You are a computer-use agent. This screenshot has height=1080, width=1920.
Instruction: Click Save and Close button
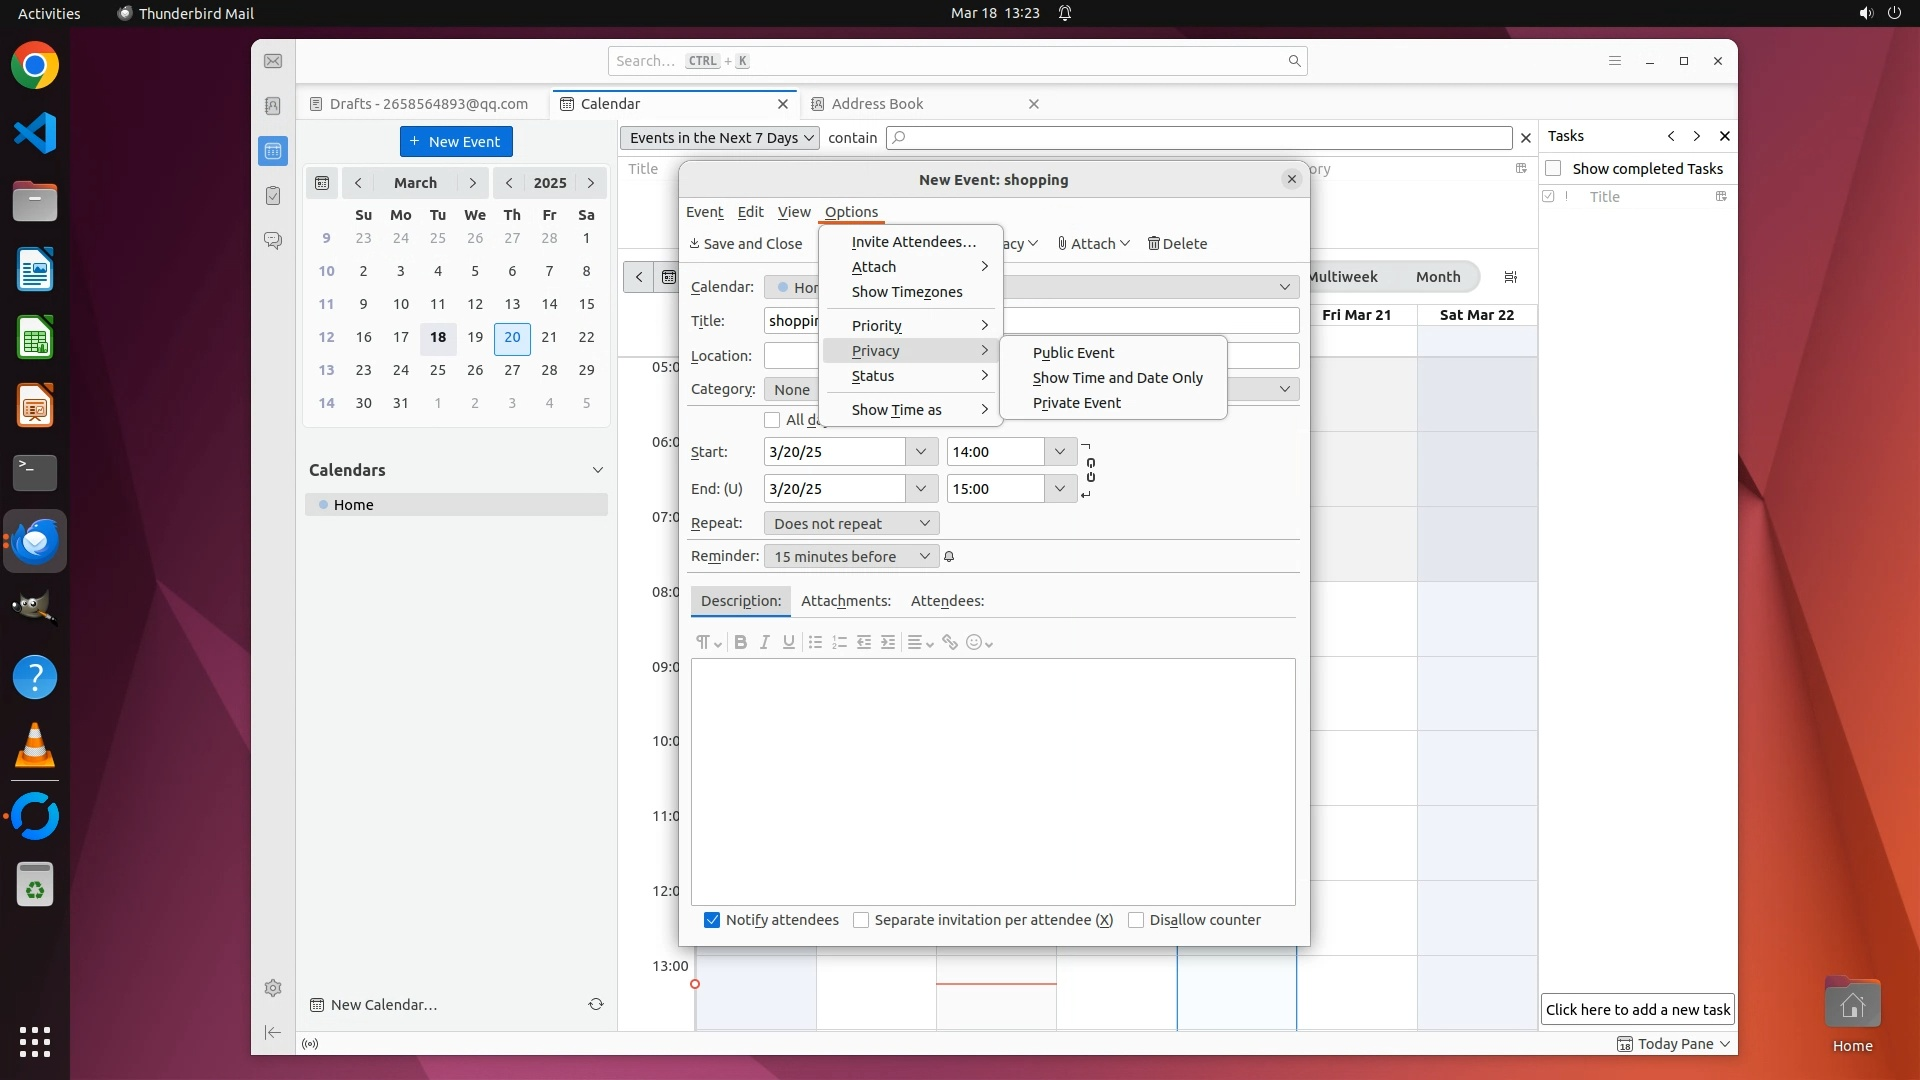point(746,244)
